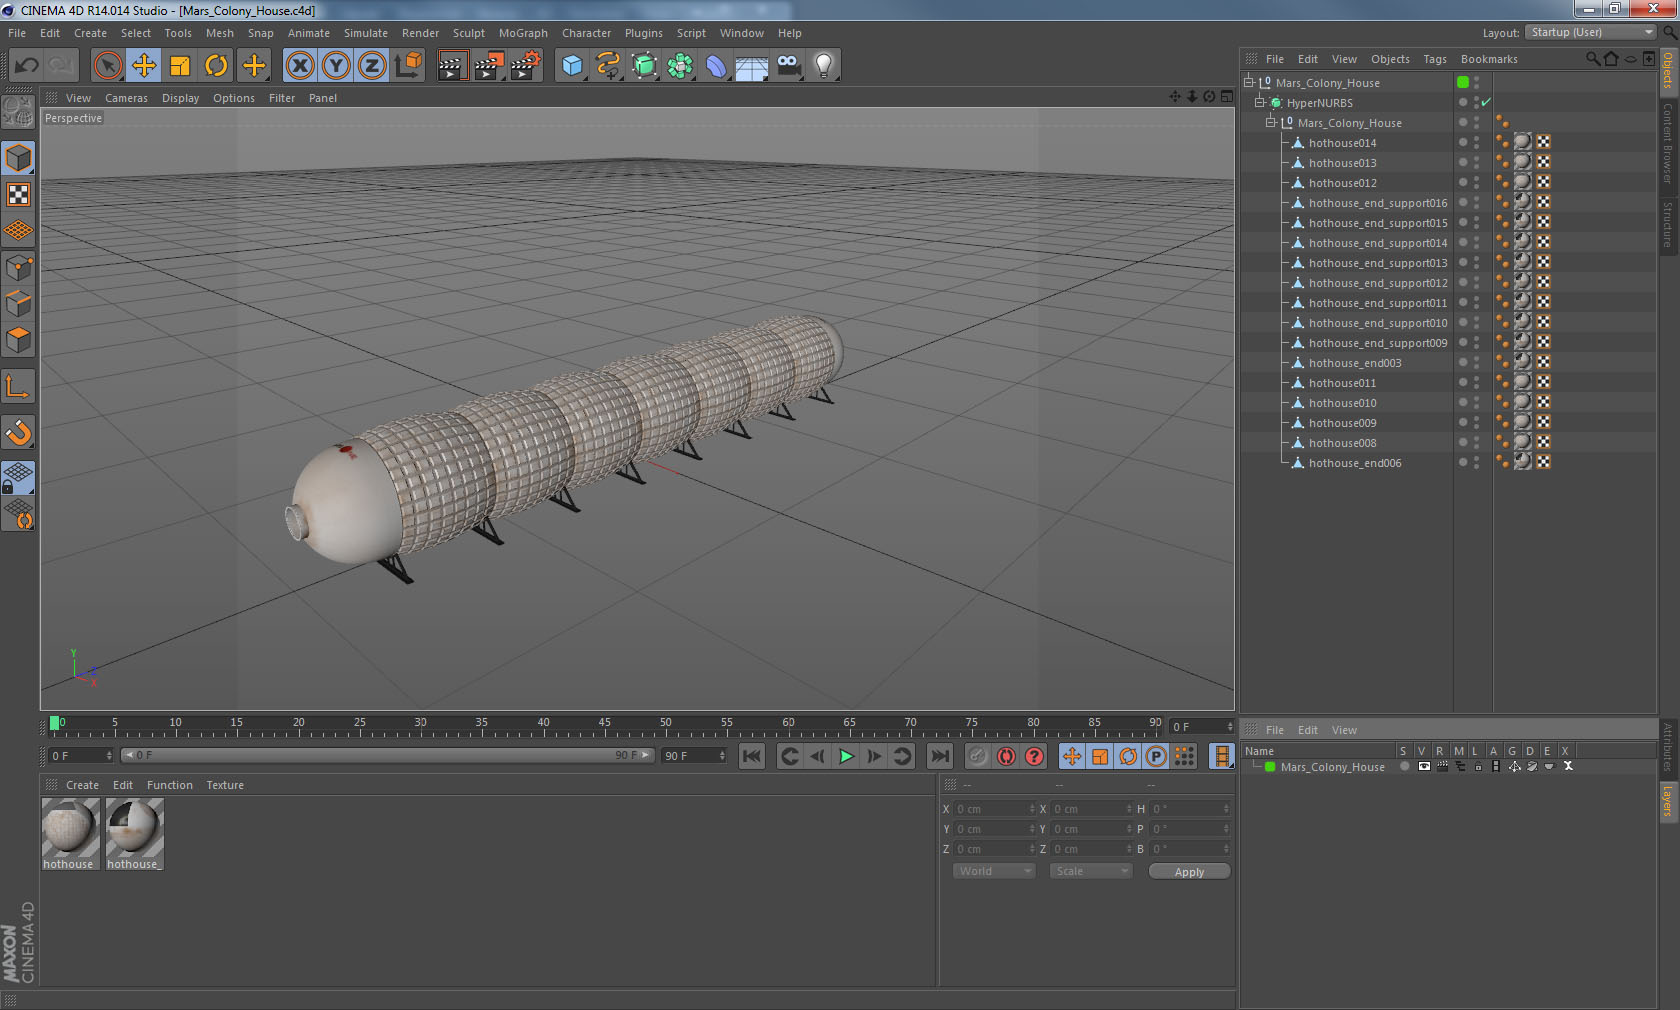Go to end of animation

pyautogui.click(x=939, y=756)
